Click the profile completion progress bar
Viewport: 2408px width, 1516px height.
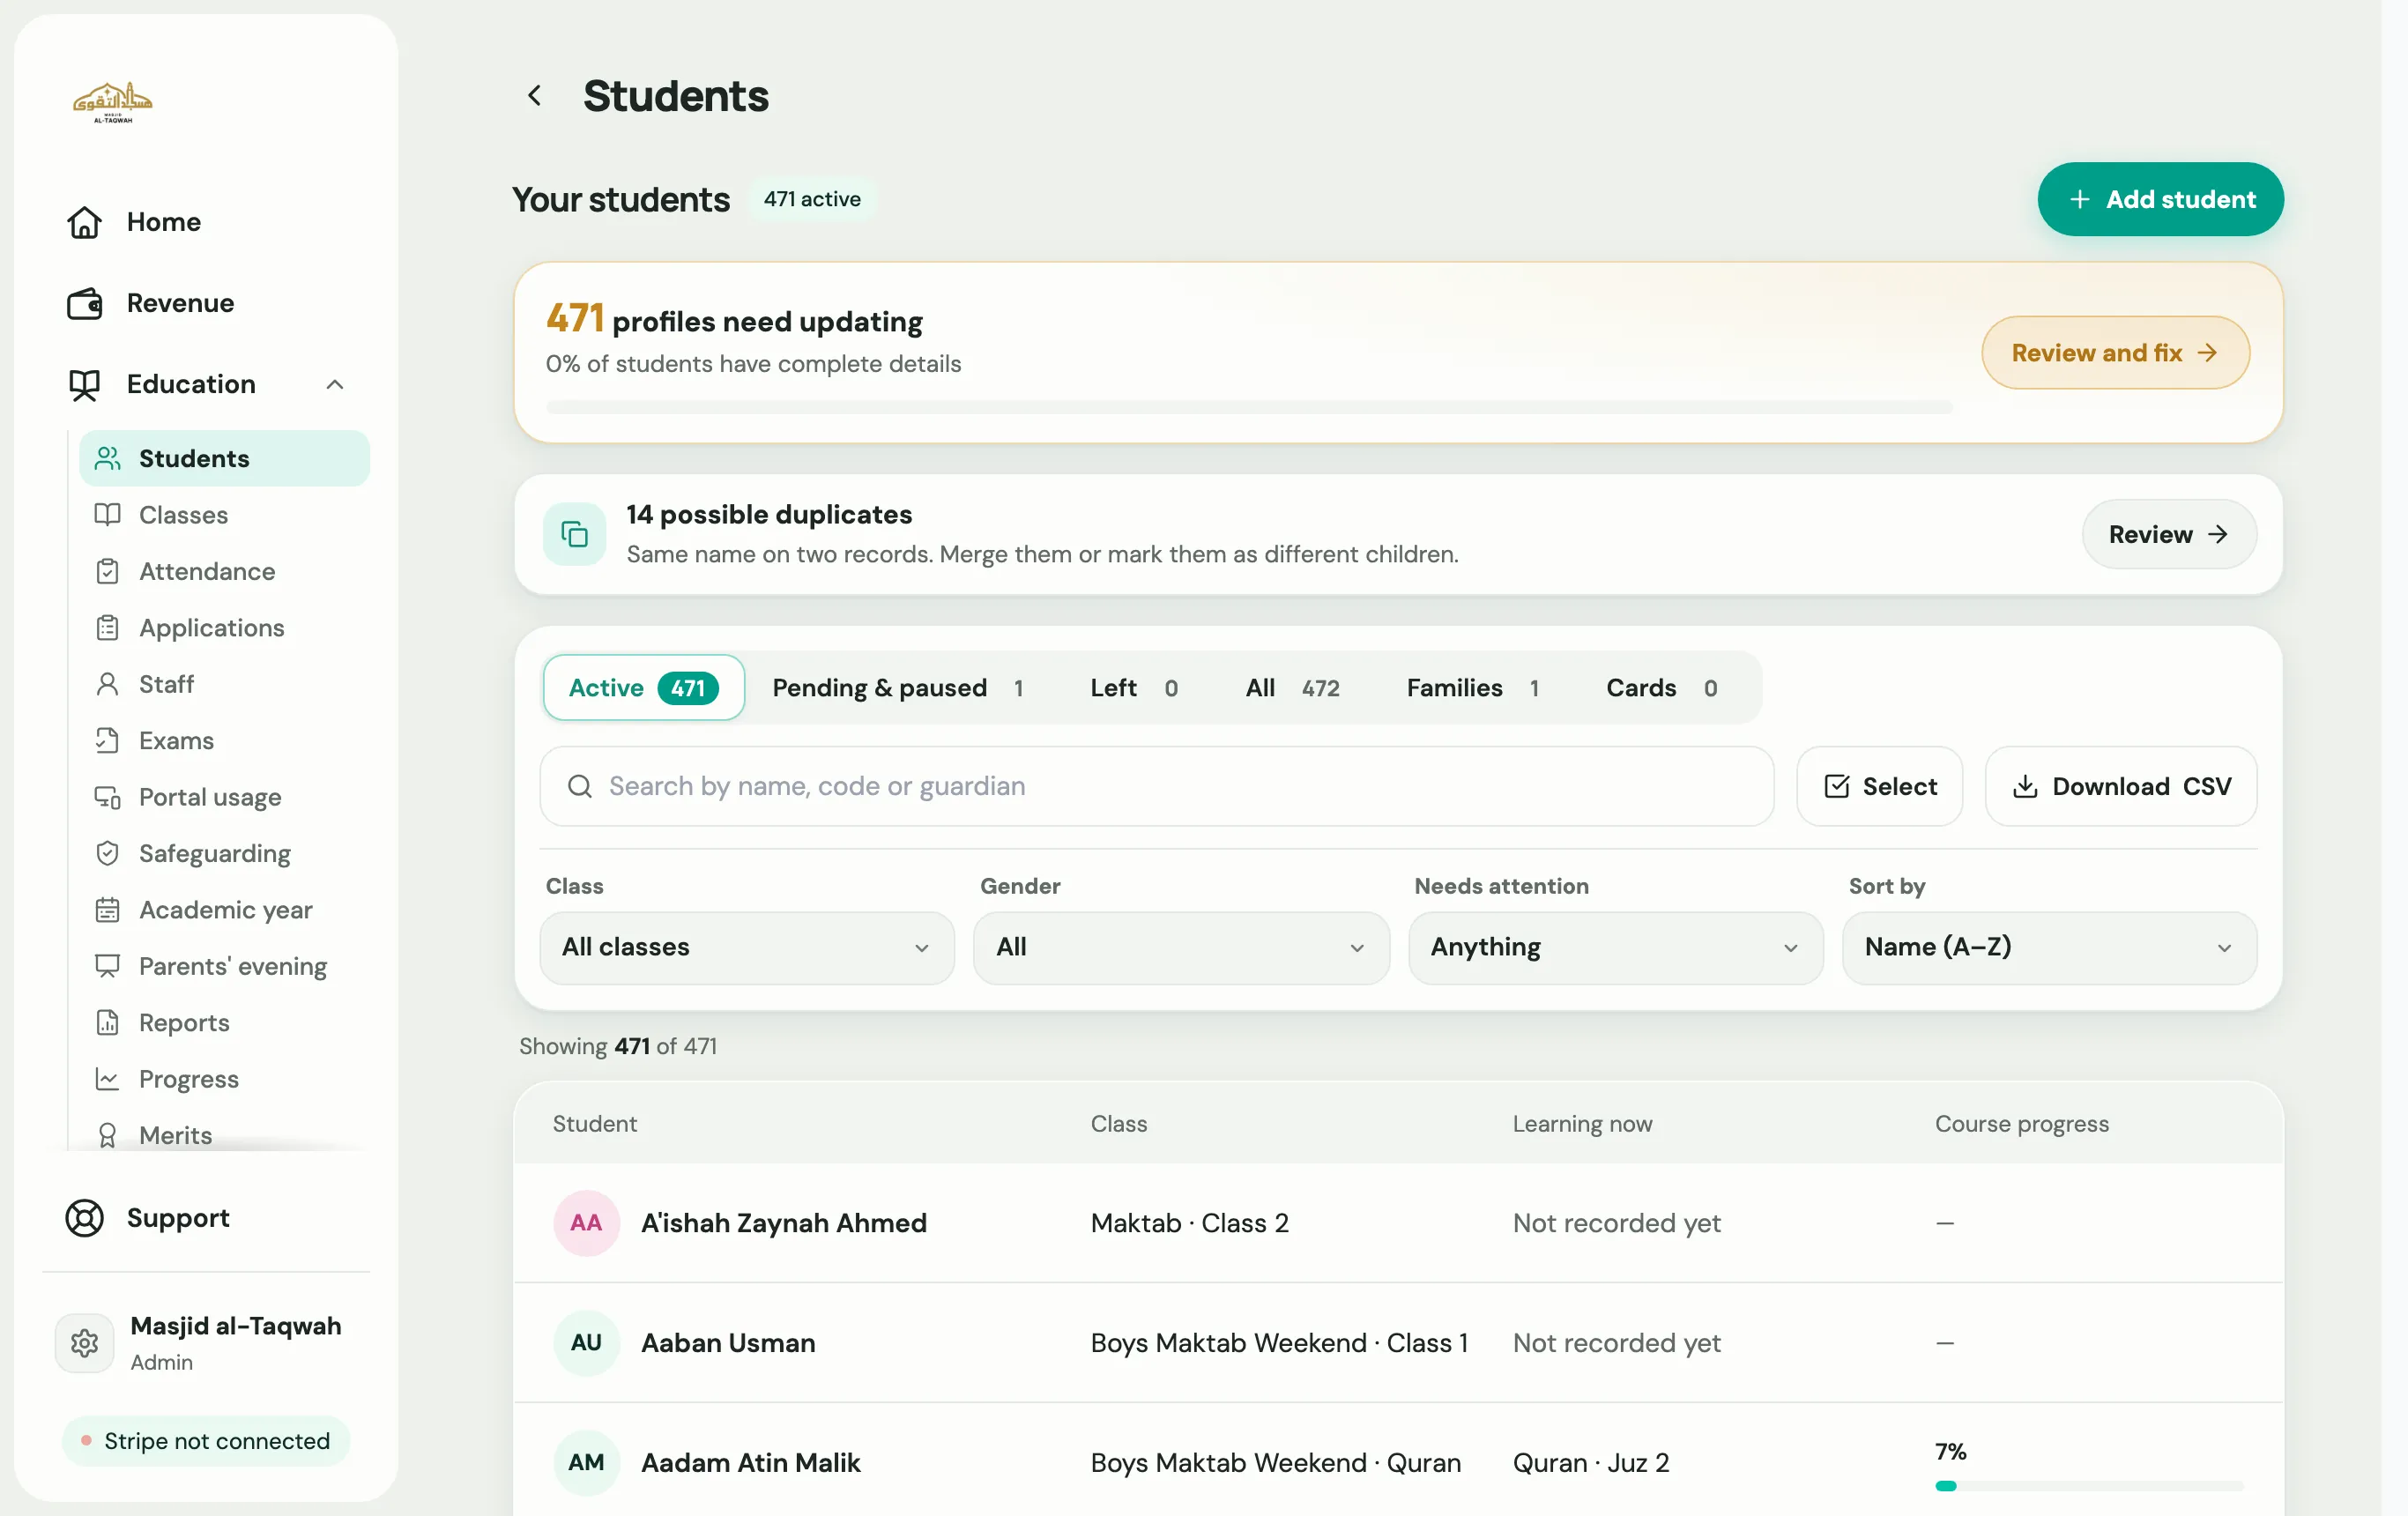click(x=1249, y=407)
